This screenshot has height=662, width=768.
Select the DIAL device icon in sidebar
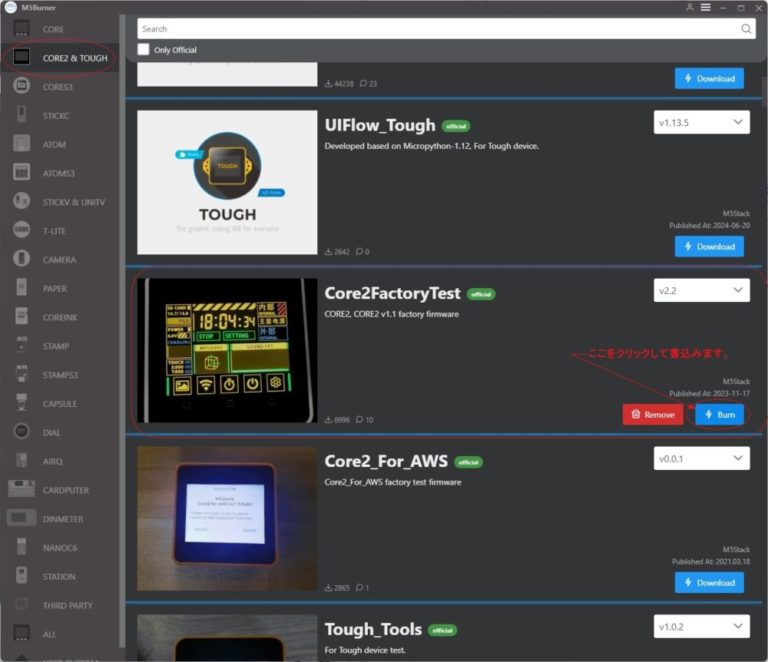[22, 432]
